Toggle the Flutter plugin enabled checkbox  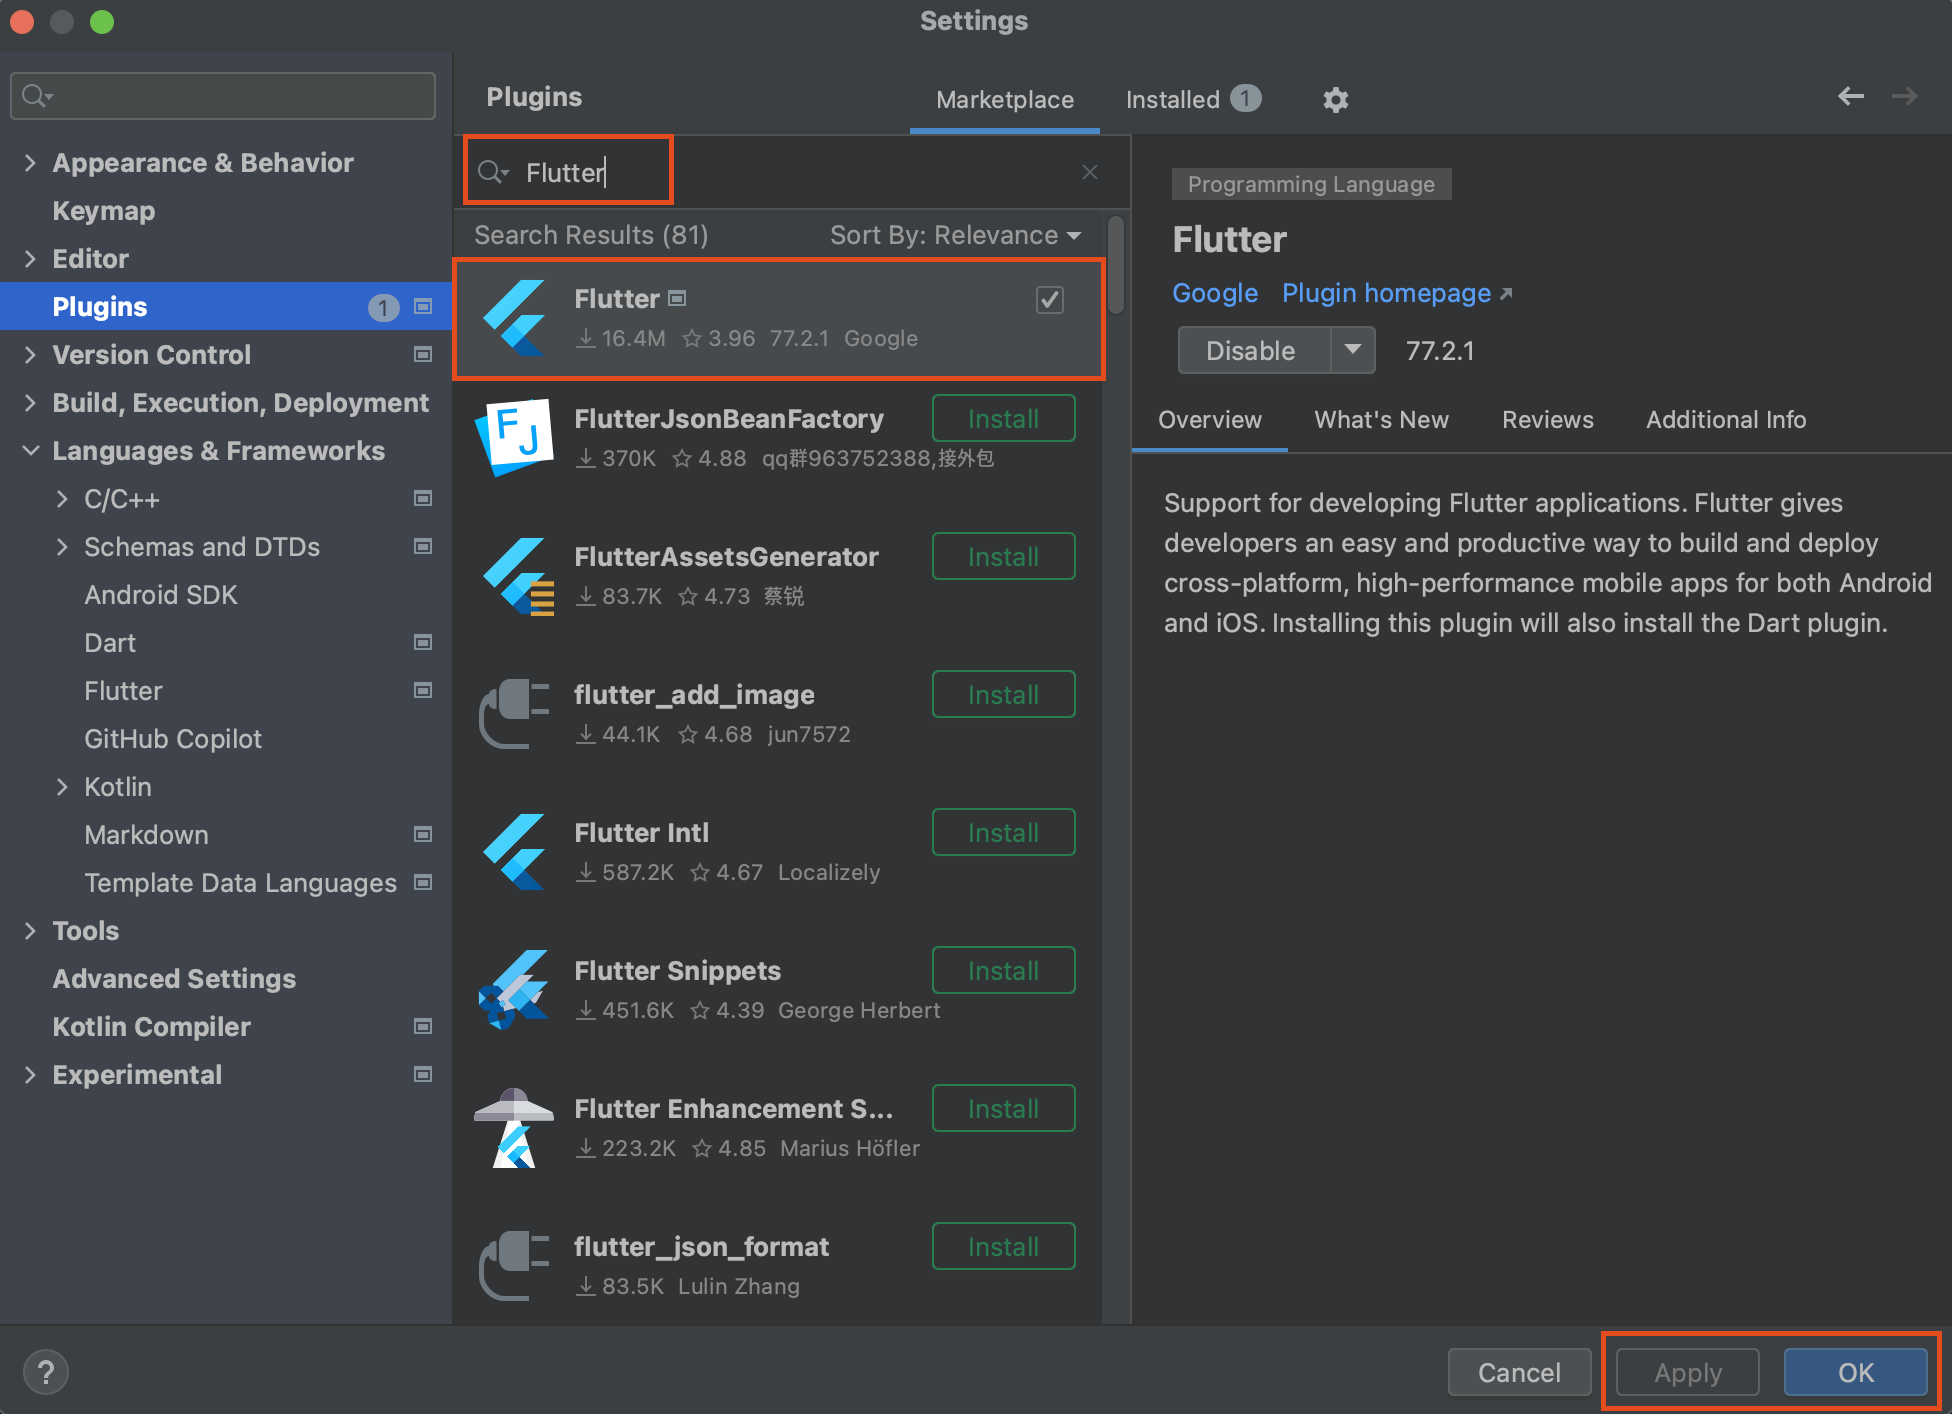click(1049, 299)
